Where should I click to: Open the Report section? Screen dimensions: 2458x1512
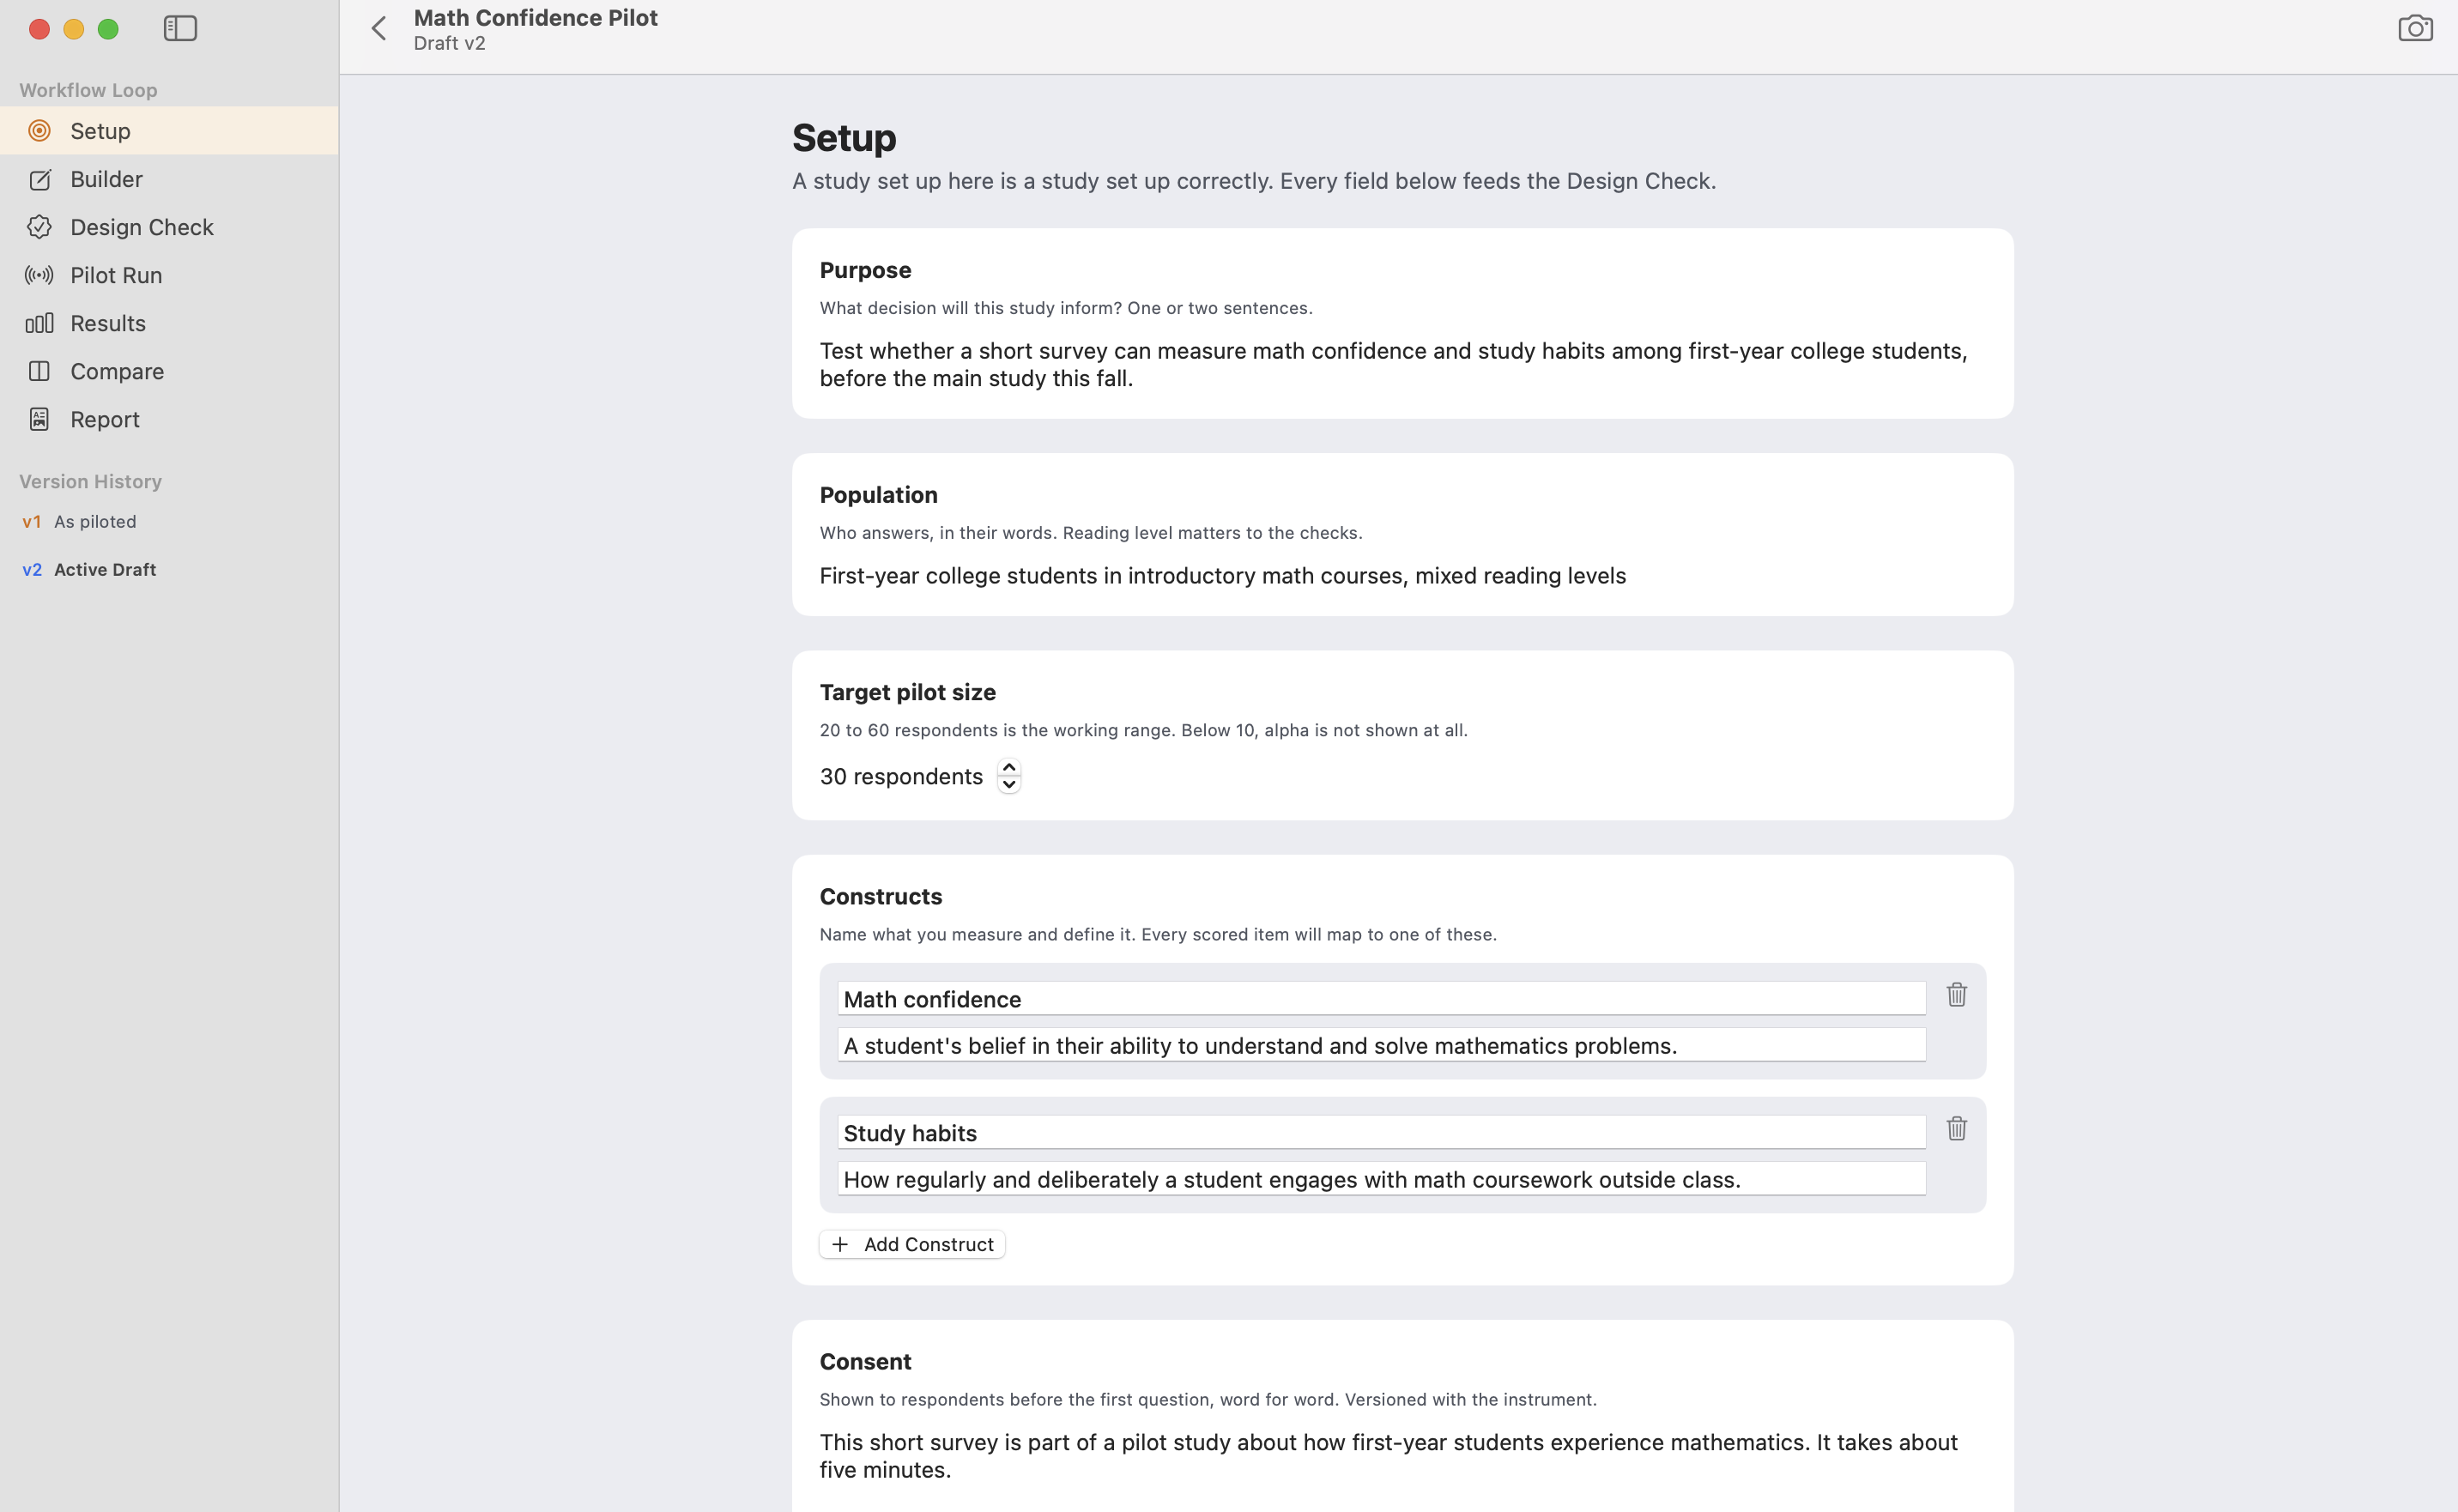tap(169, 419)
